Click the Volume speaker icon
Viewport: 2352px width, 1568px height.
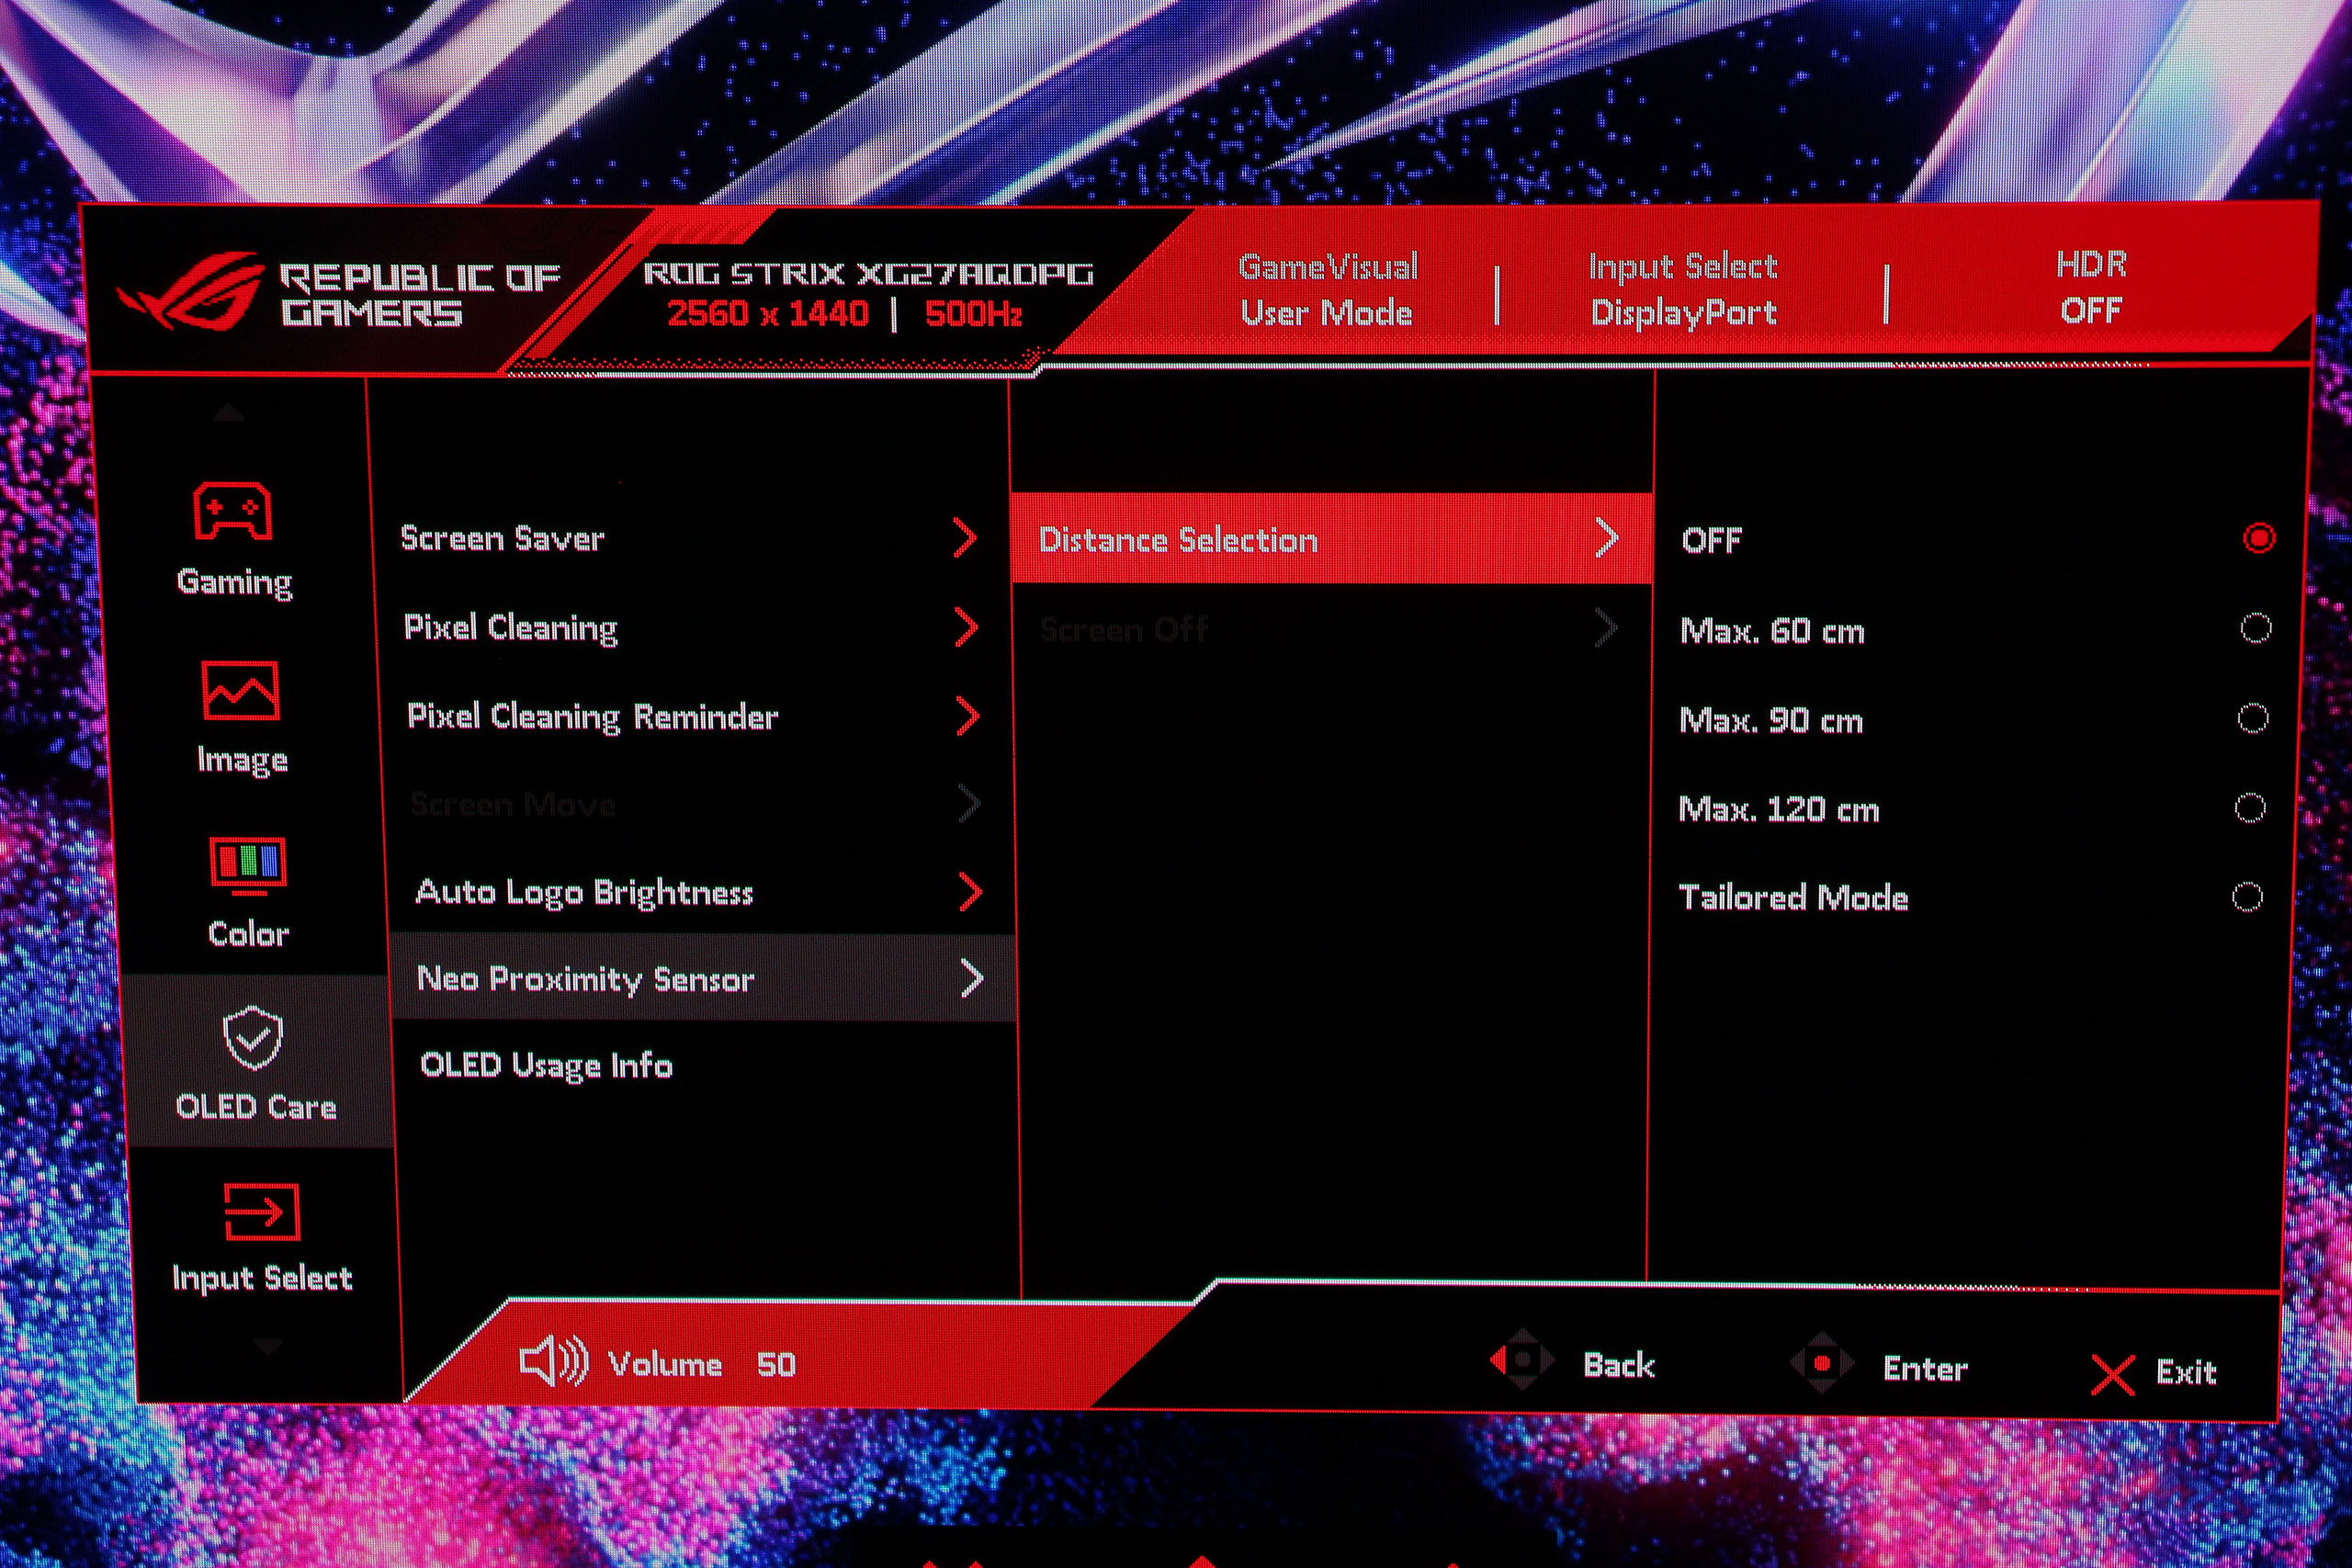click(x=552, y=1362)
